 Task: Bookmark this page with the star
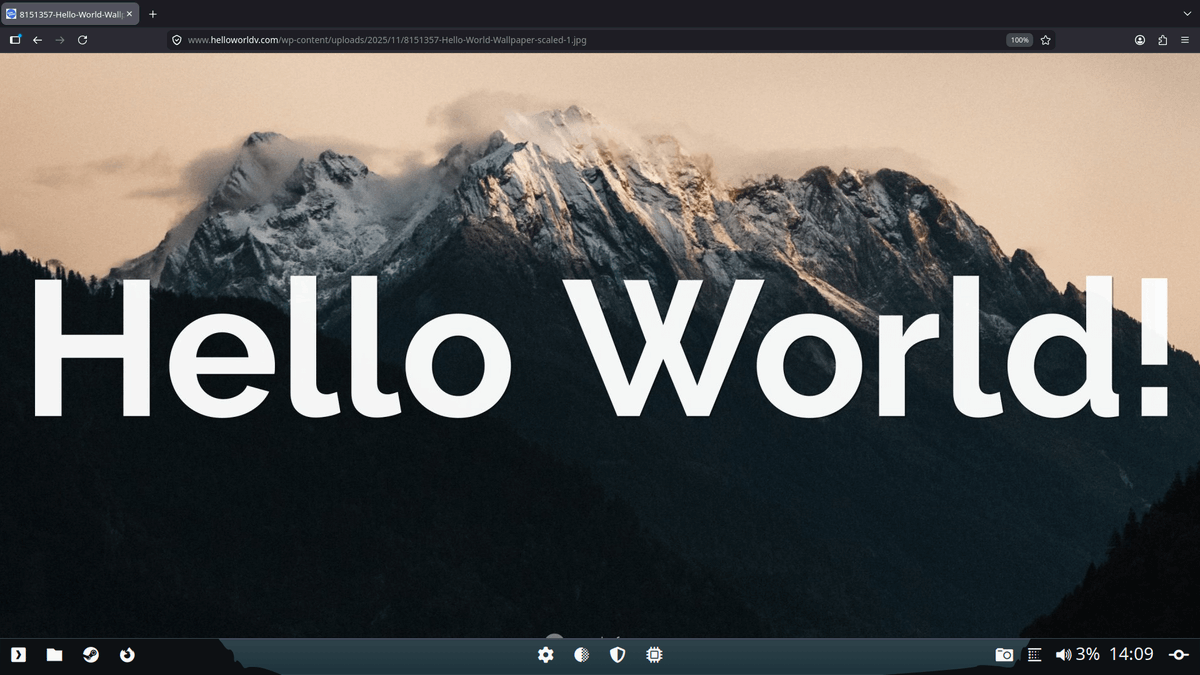pyautogui.click(x=1045, y=40)
